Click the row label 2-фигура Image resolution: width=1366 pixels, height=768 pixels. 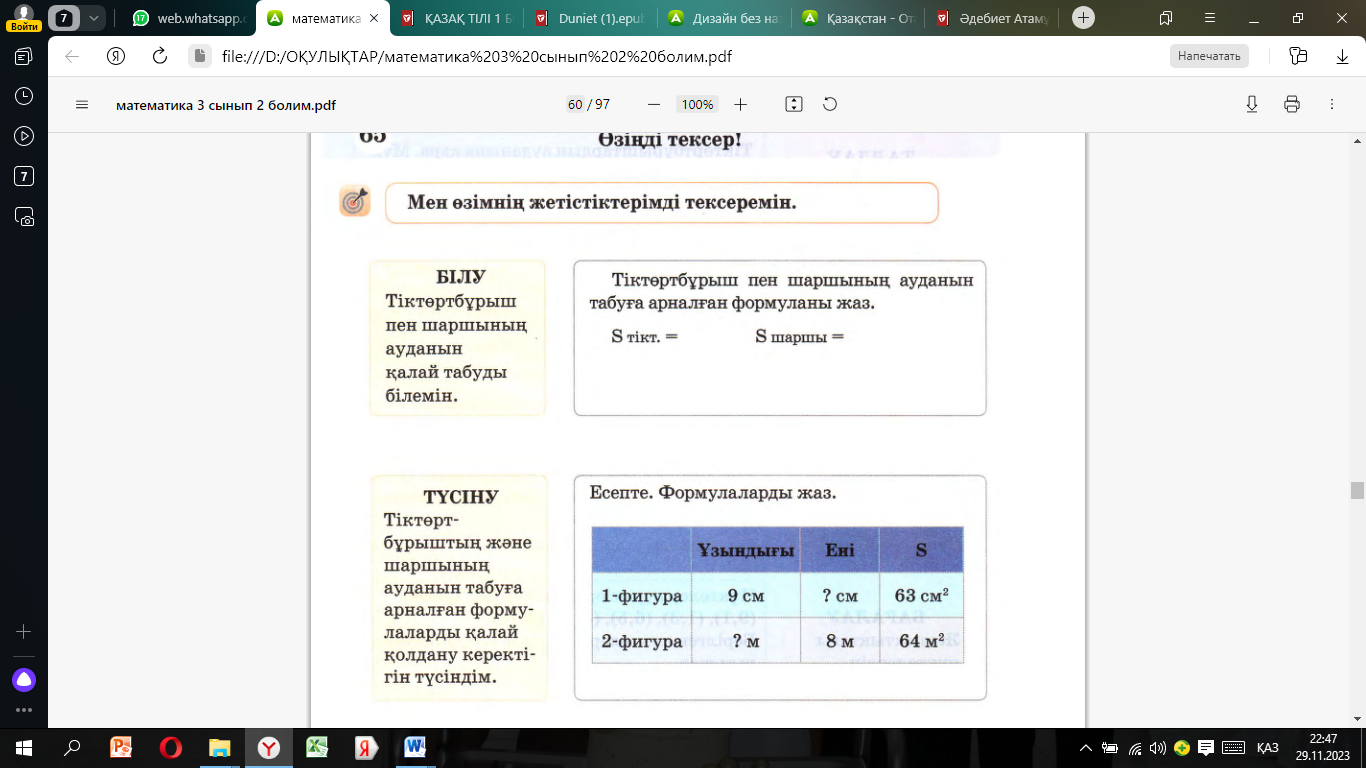(x=642, y=641)
